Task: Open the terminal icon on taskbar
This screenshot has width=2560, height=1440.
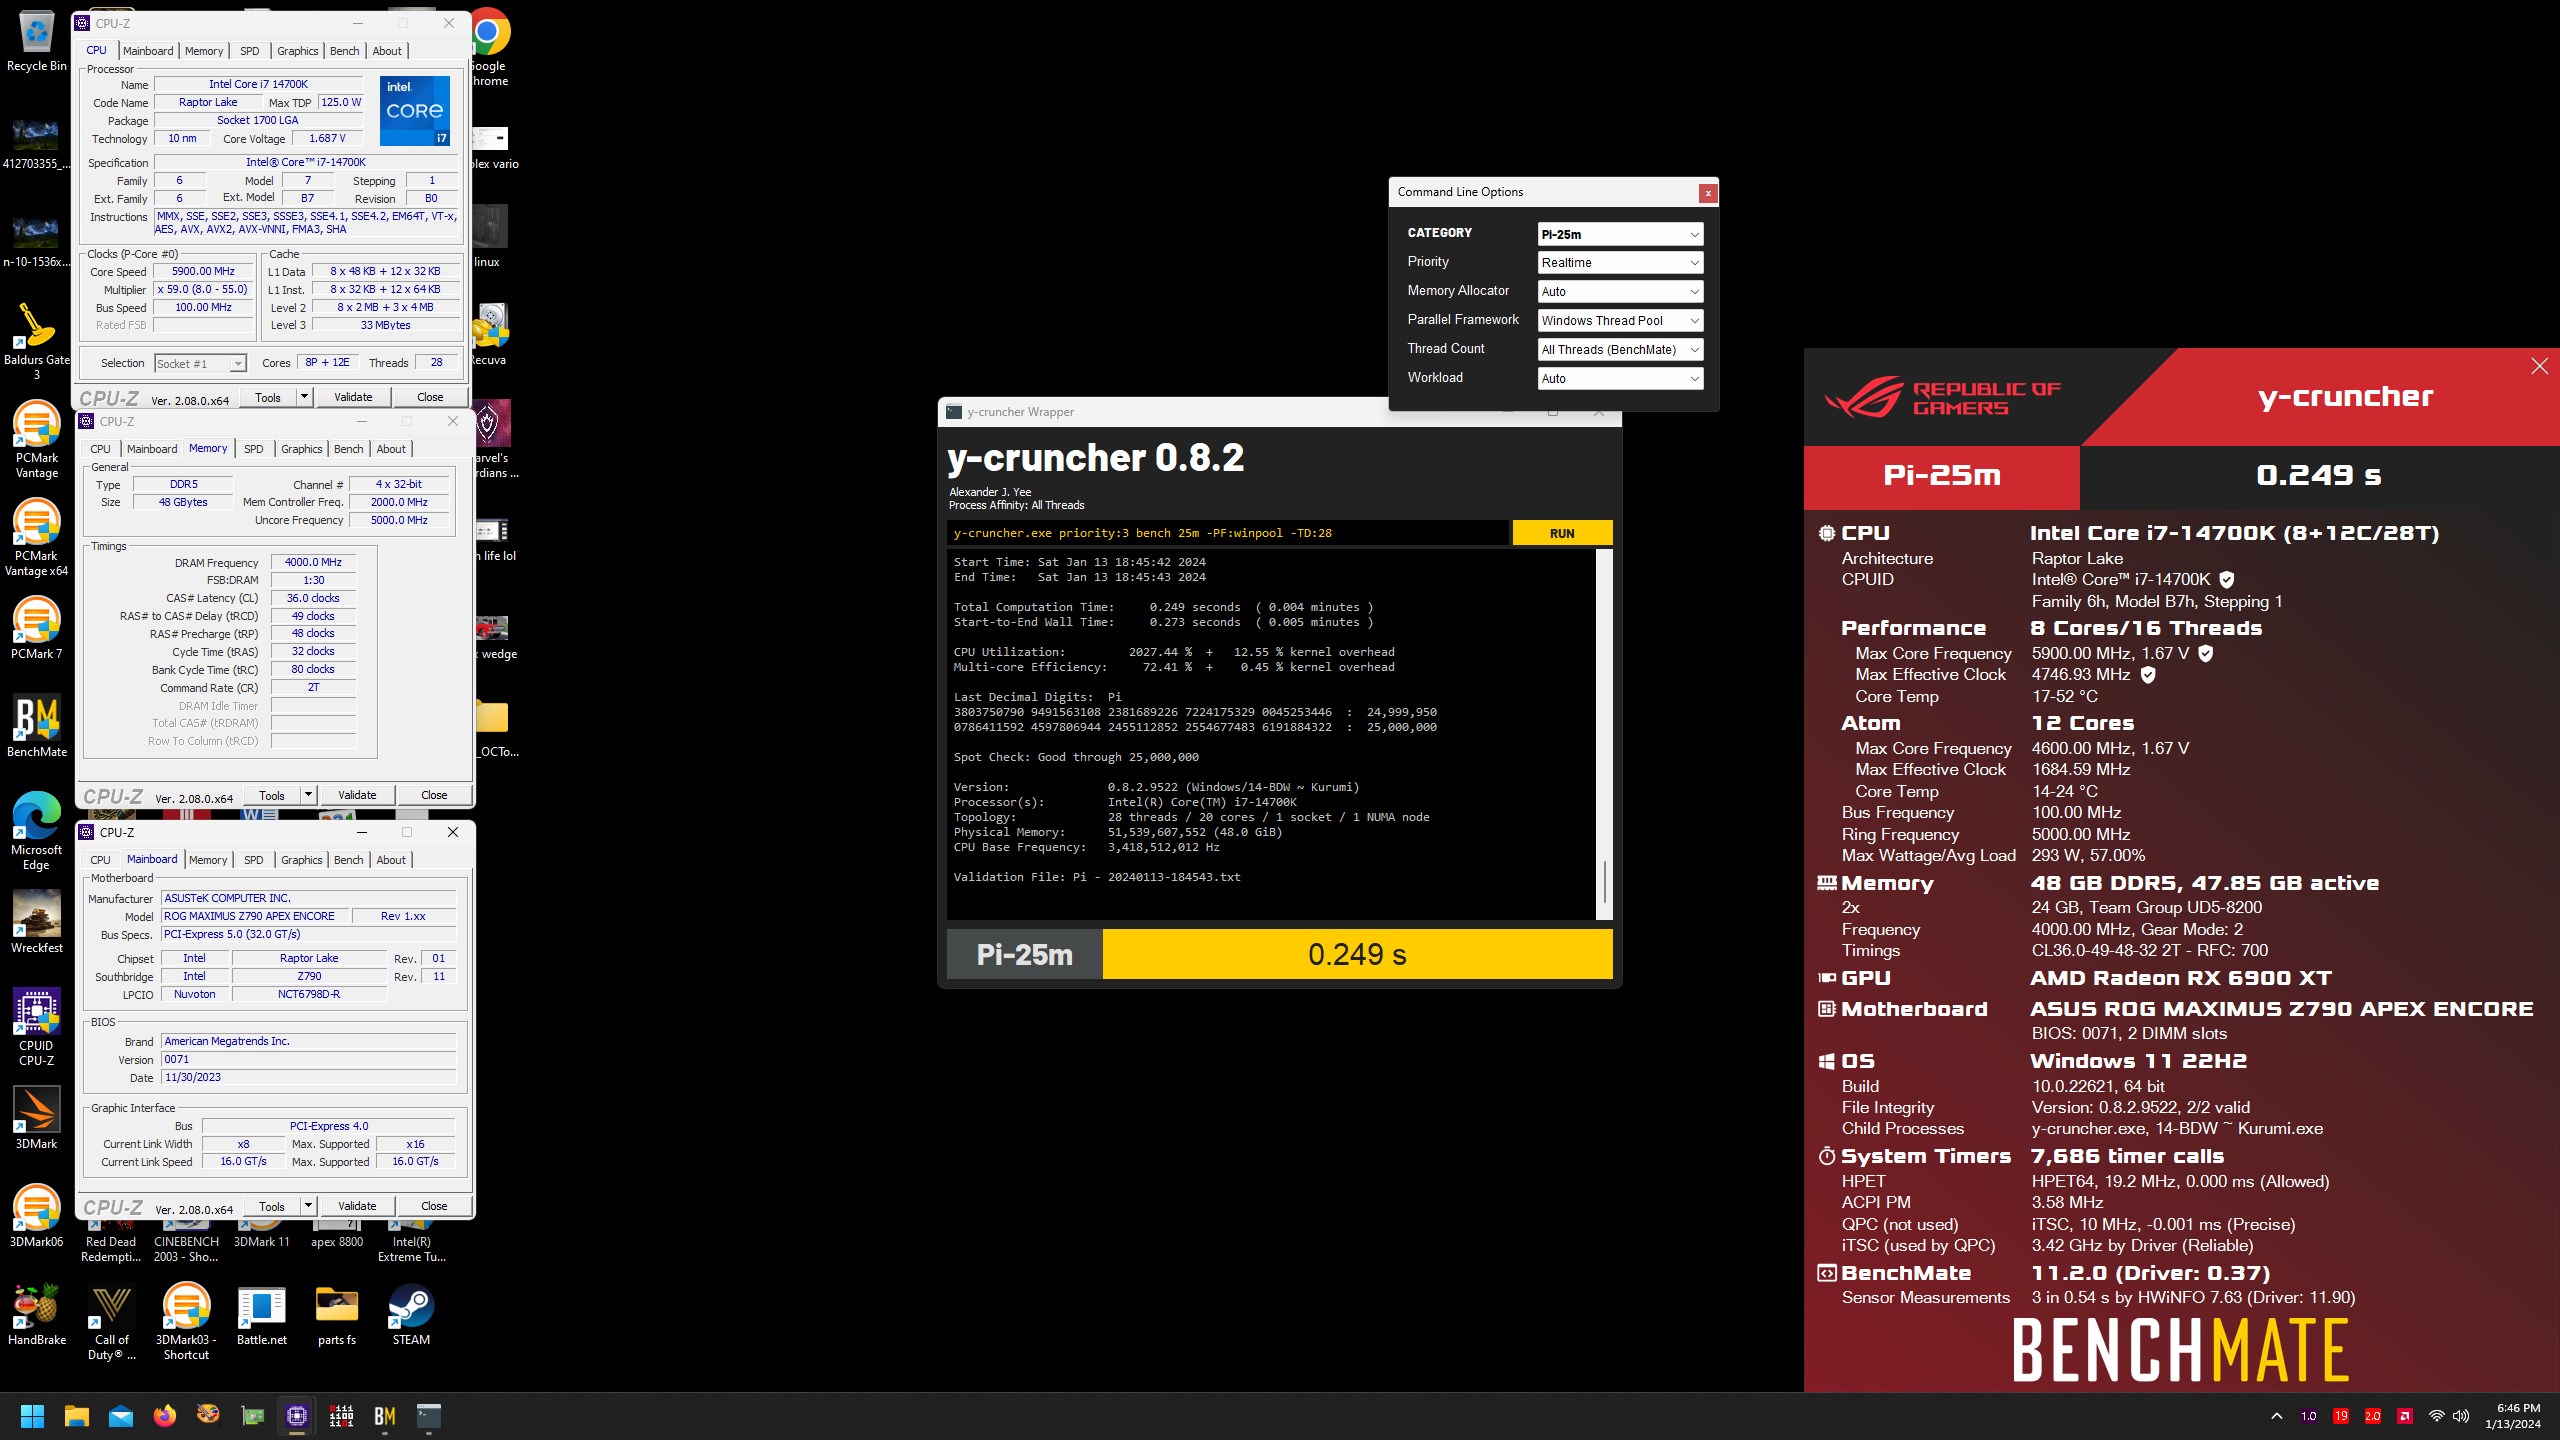Action: pyautogui.click(x=429, y=1416)
